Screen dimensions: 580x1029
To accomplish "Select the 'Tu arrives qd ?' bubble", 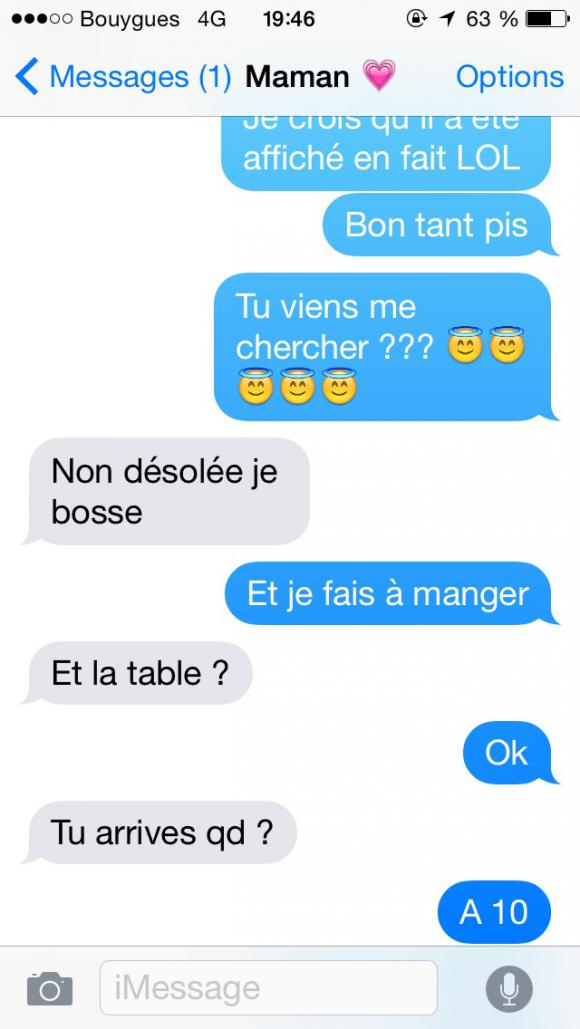I will (160, 833).
